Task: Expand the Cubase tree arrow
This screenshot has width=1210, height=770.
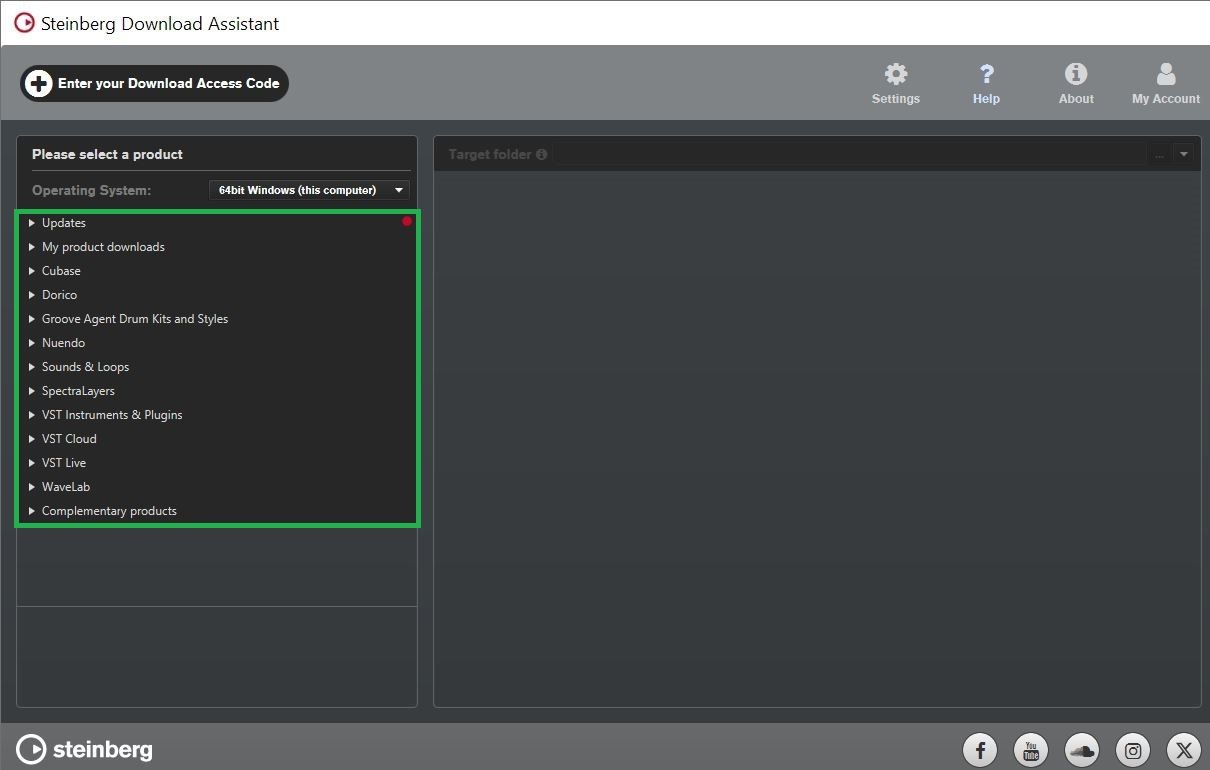Action: [32, 271]
